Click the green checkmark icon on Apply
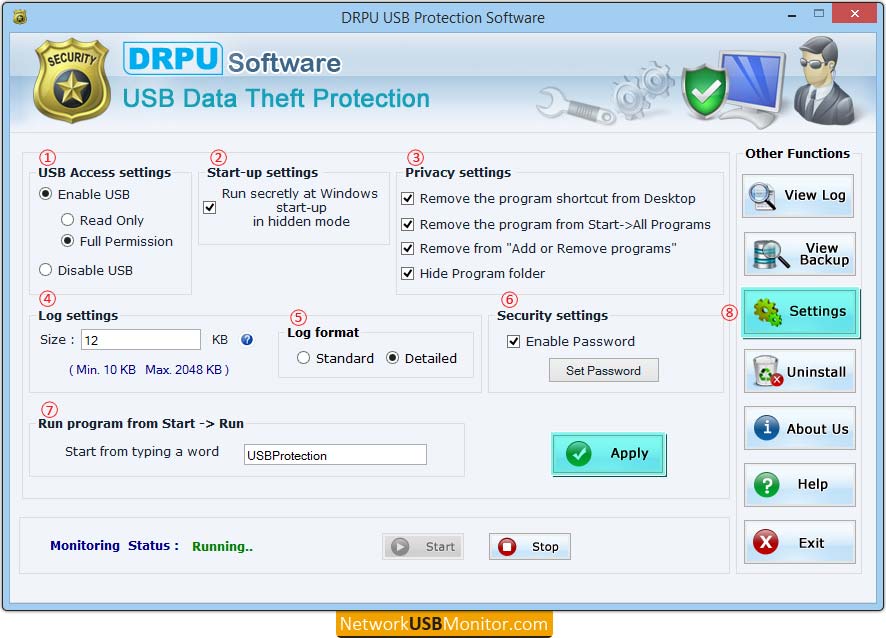The image size is (886, 638). [579, 453]
